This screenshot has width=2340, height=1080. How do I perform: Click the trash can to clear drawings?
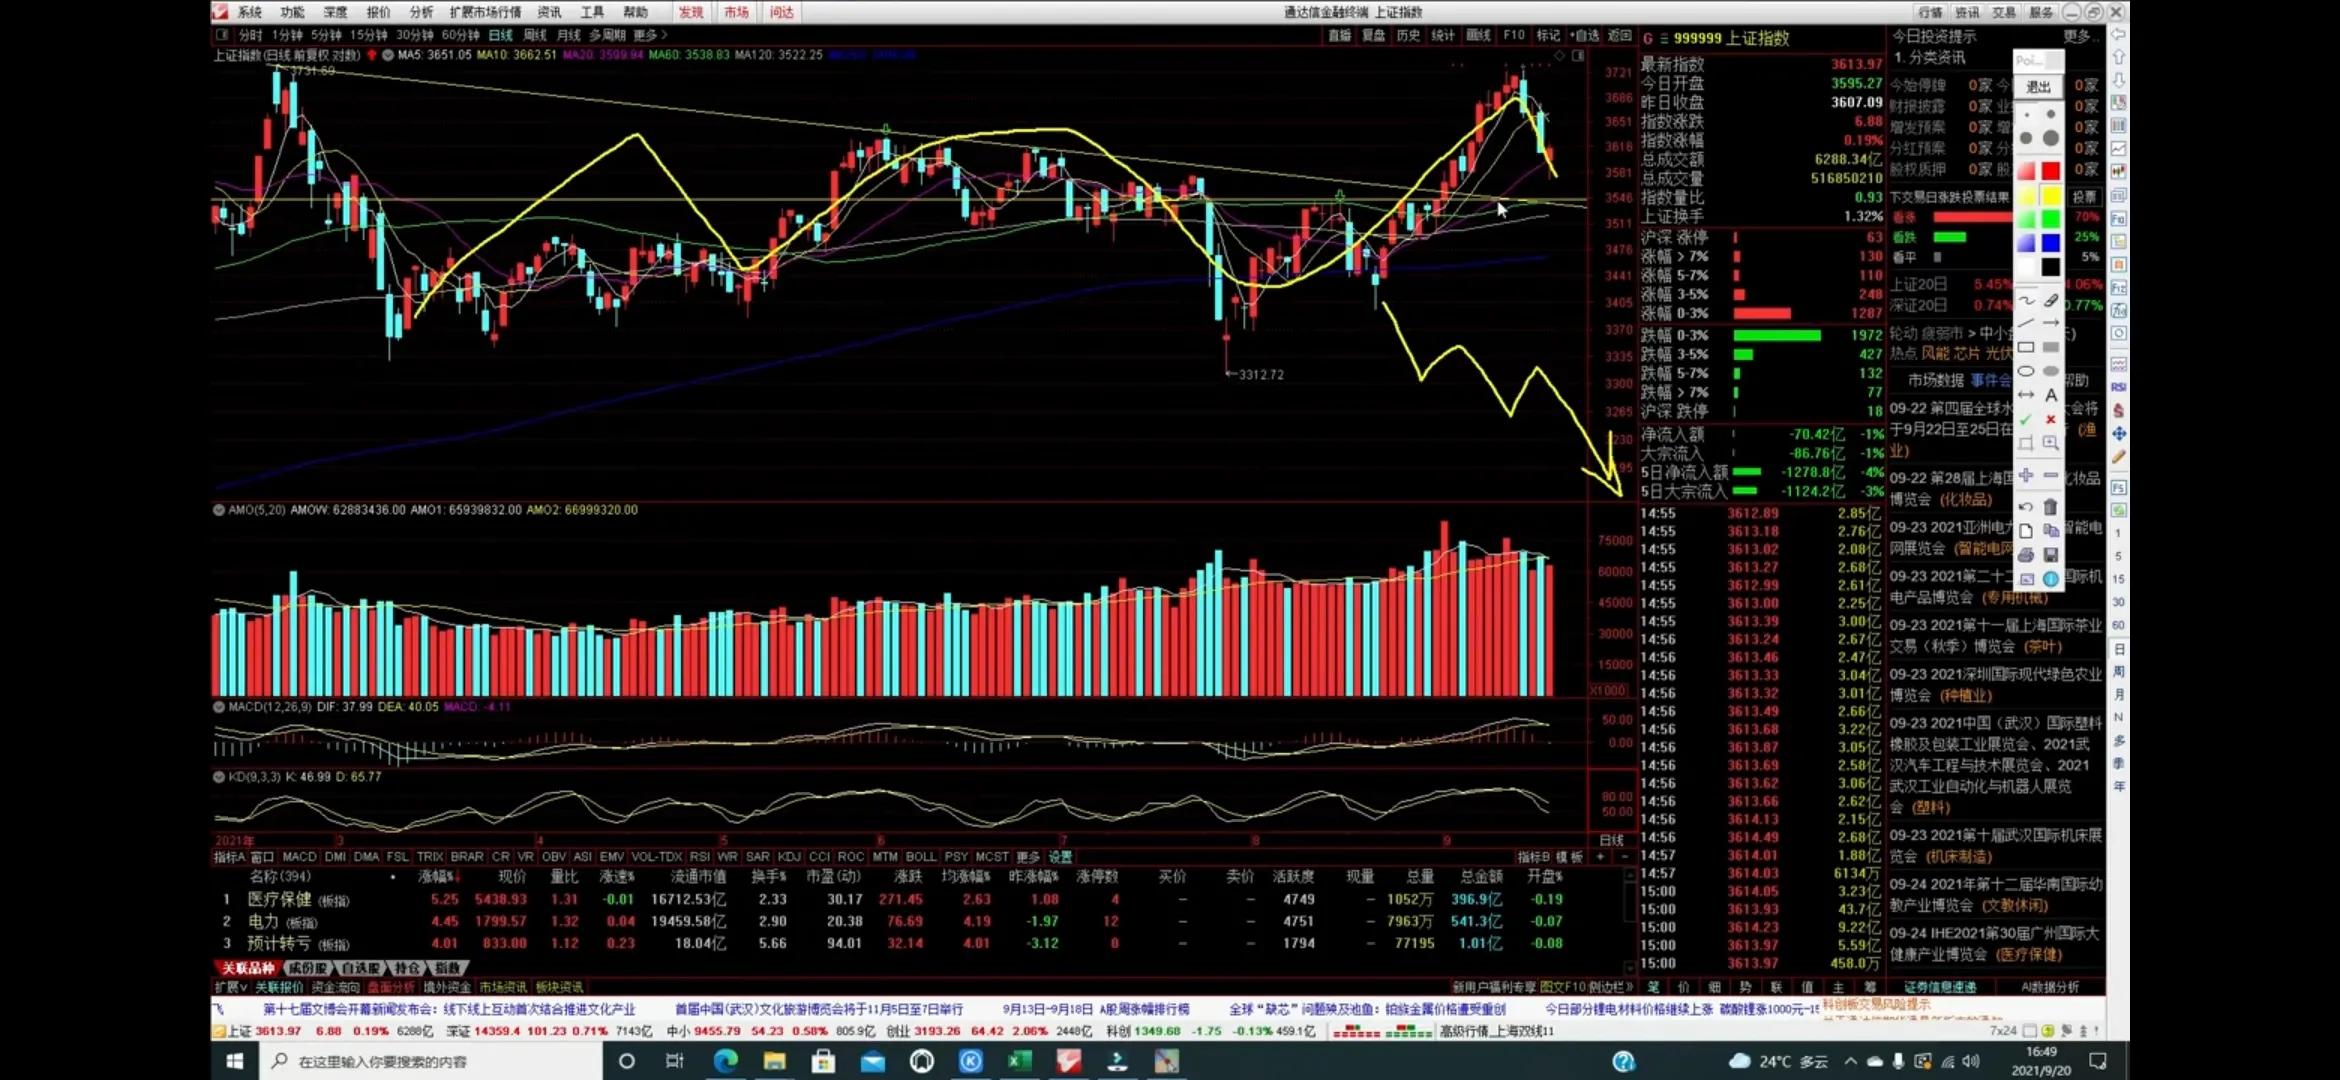click(x=2051, y=507)
